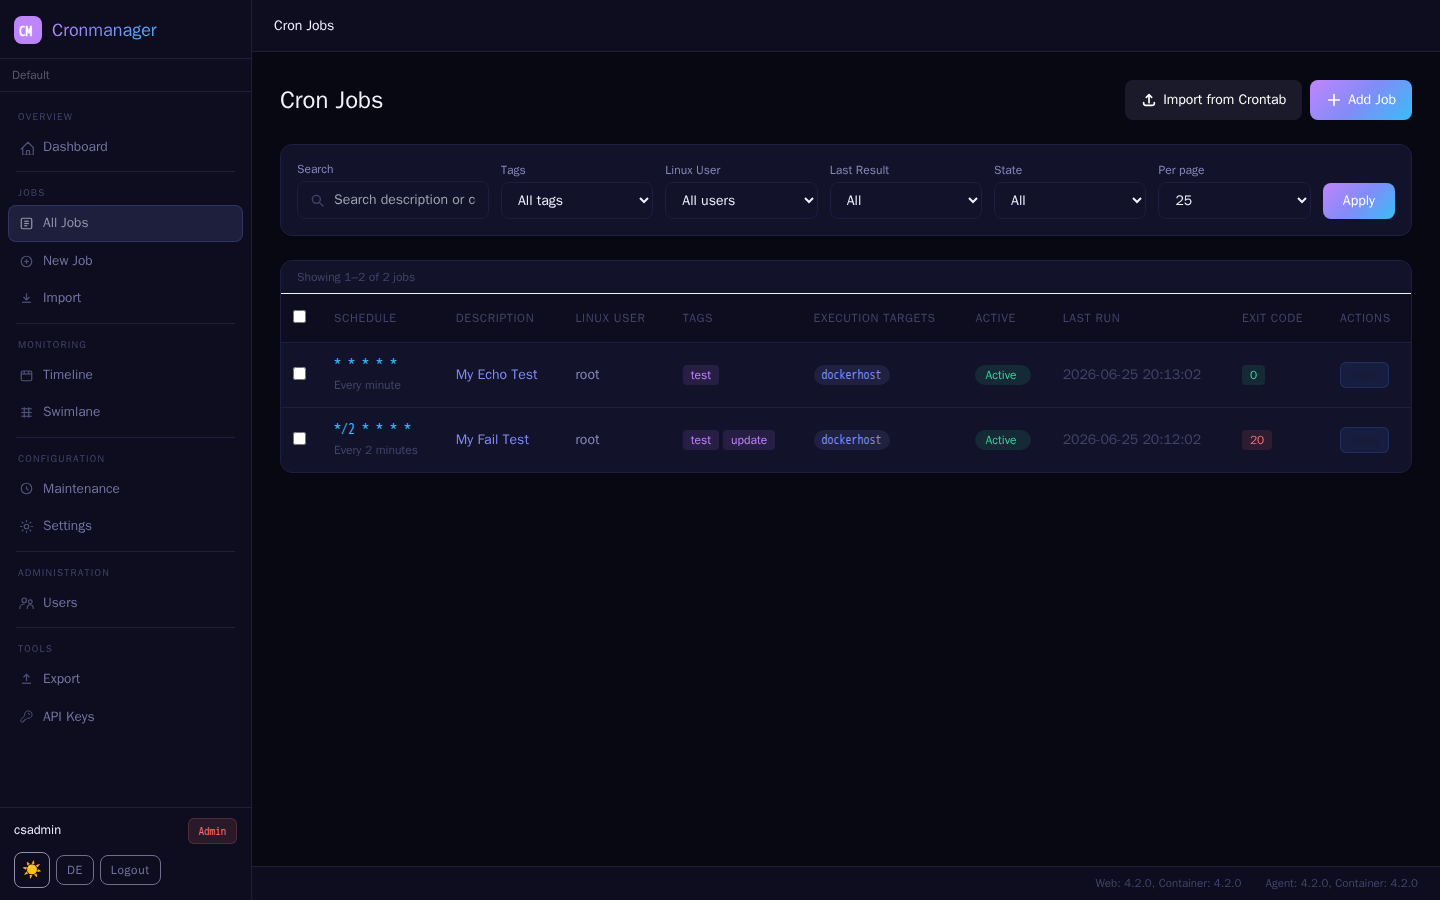The image size is (1440, 900).
Task: Click the Add Job button
Action: click(x=1361, y=100)
